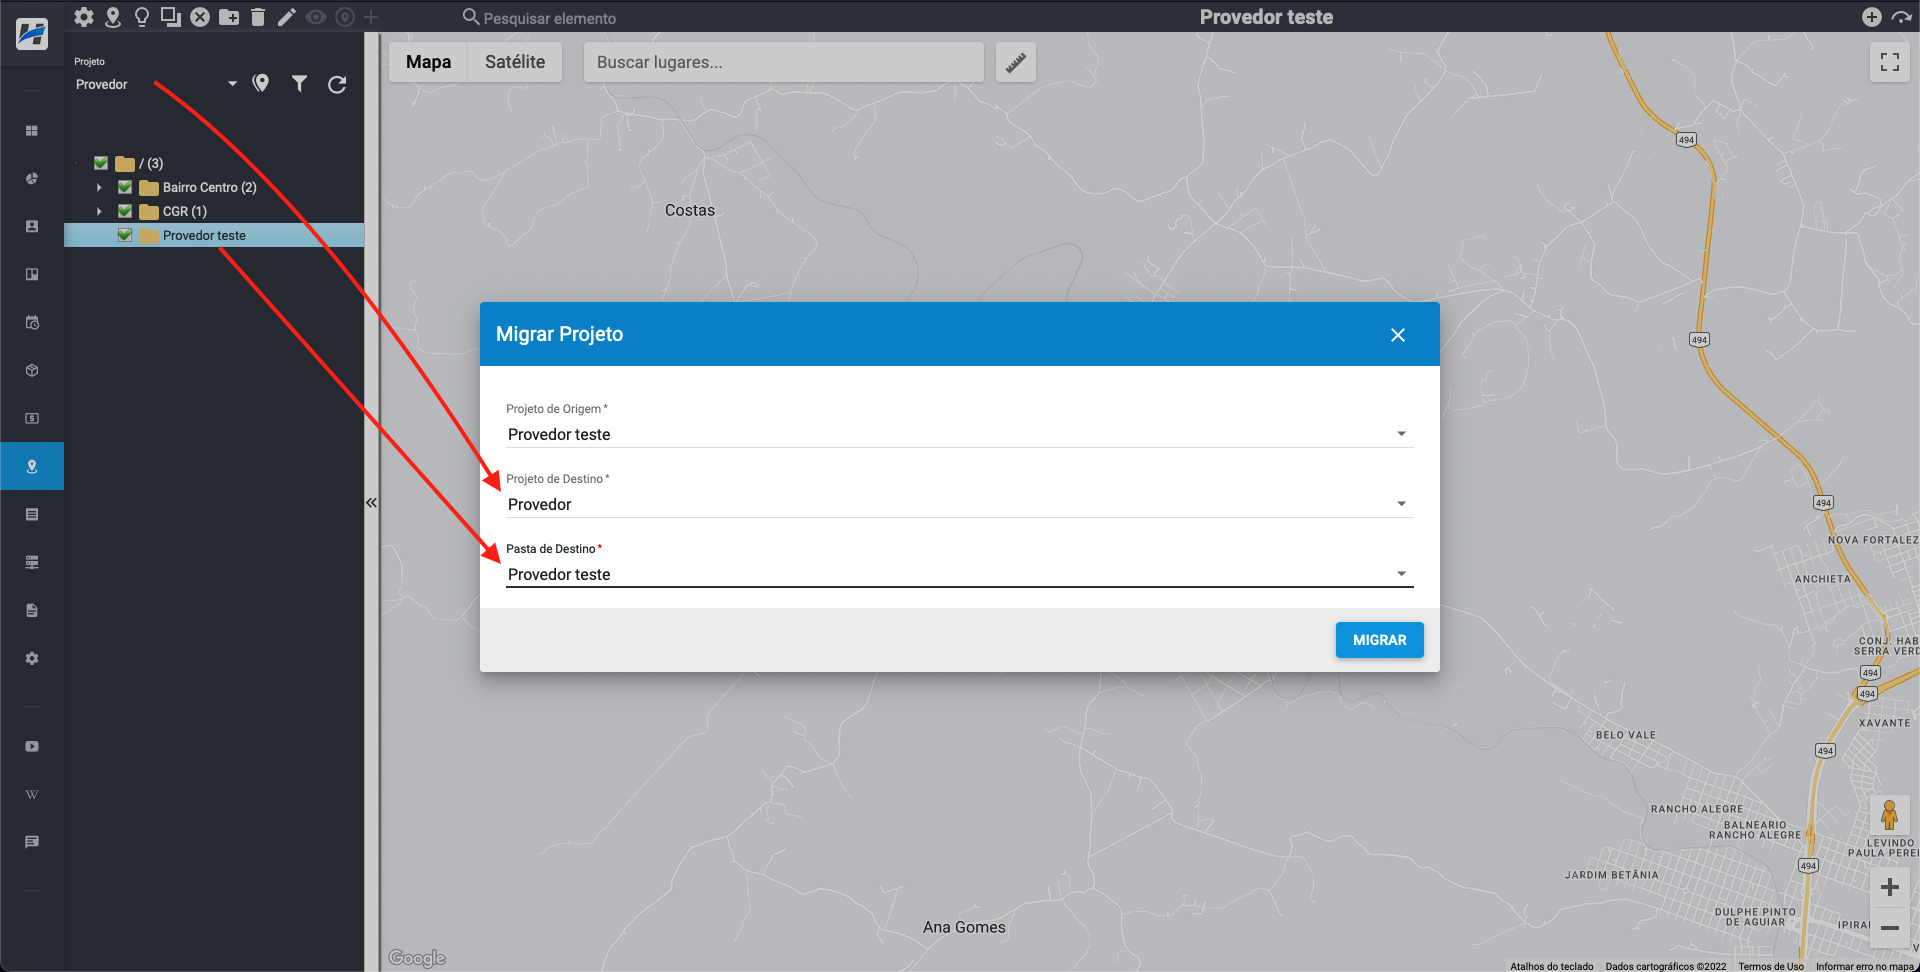Click the trash delete icon

pos(258,17)
